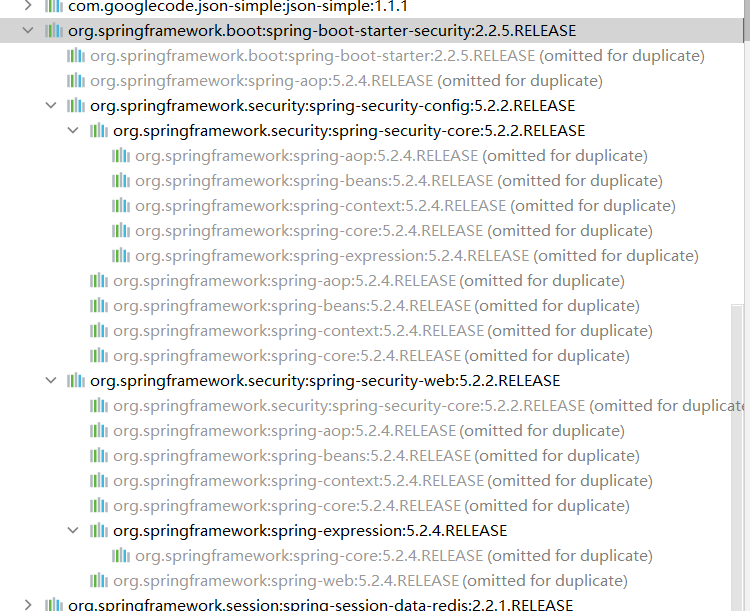Select the spring-session-data-redis:2.2.1.RELEASE row text
The height and width of the screenshot is (611, 750).
tap(320, 605)
